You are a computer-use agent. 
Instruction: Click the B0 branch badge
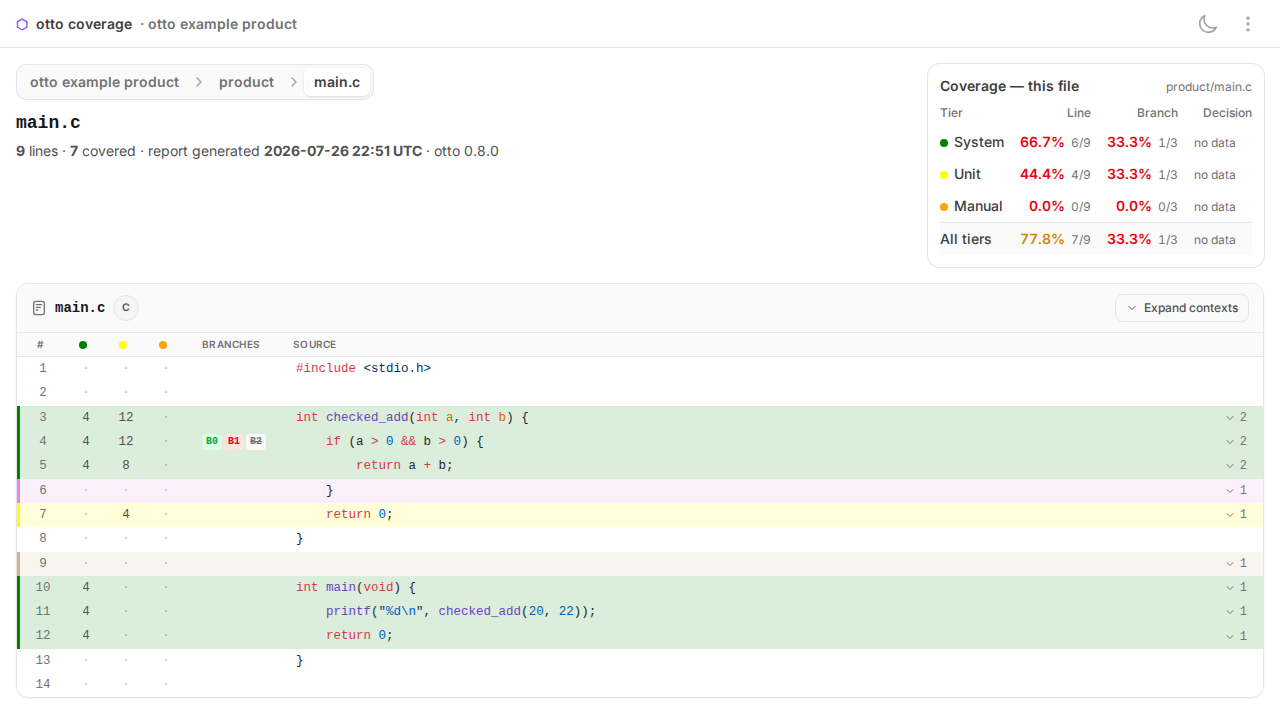(212, 441)
